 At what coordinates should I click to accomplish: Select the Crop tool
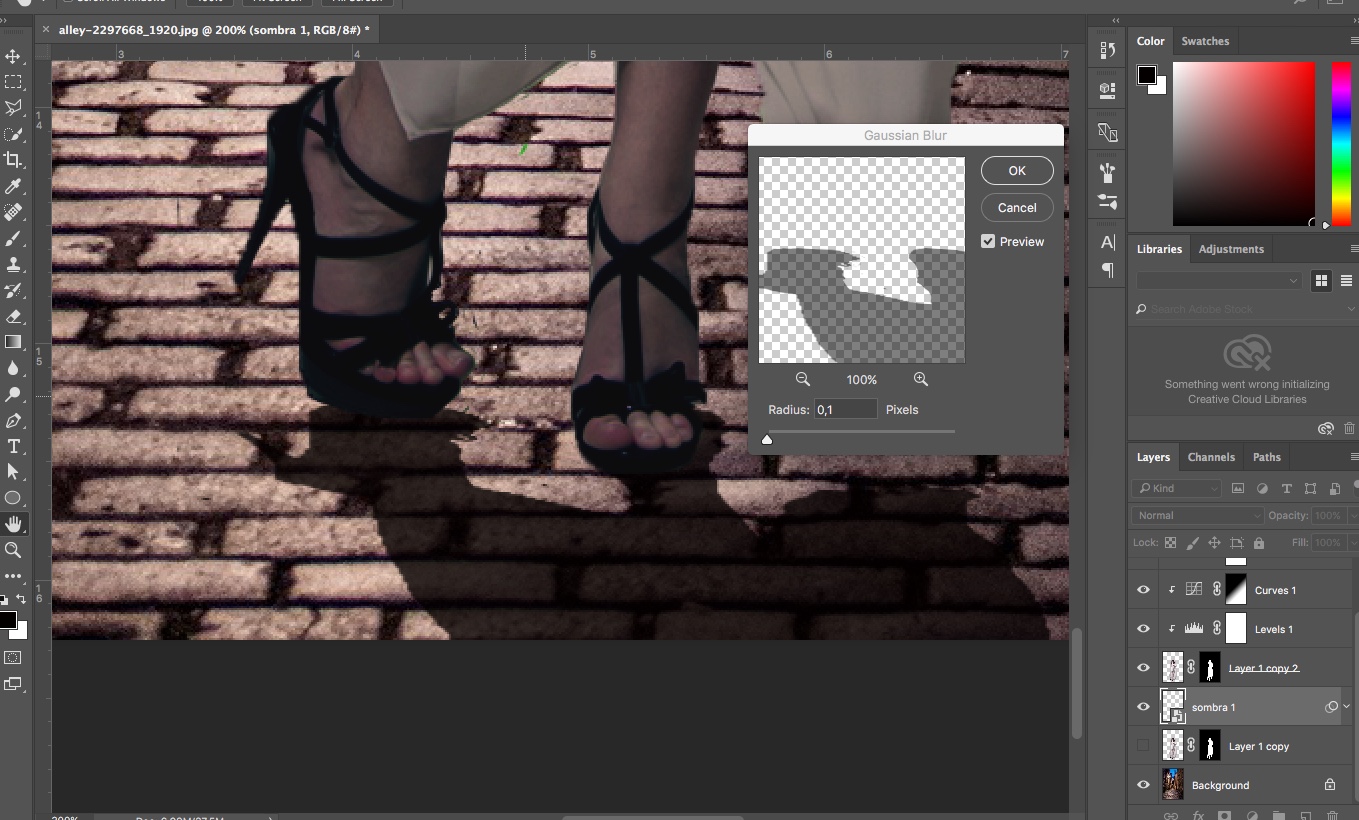click(x=13, y=160)
